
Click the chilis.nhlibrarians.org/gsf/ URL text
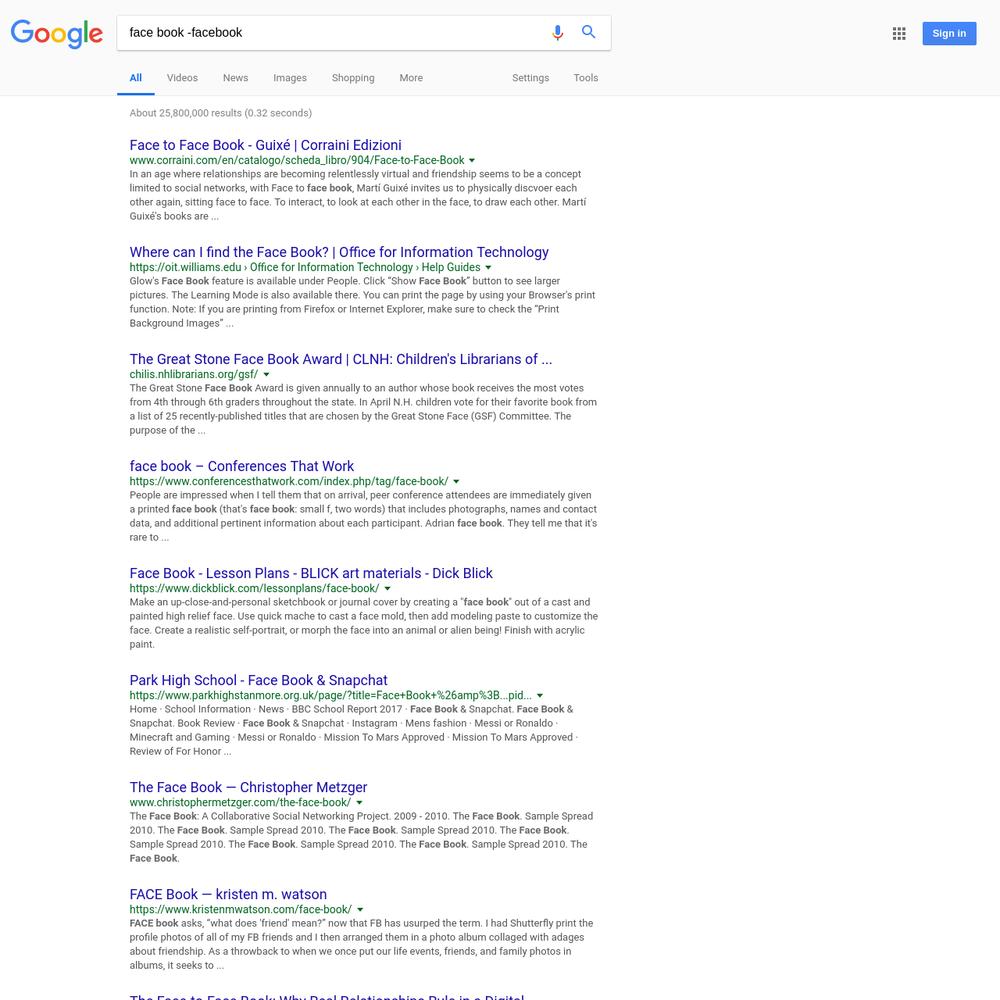(x=194, y=375)
